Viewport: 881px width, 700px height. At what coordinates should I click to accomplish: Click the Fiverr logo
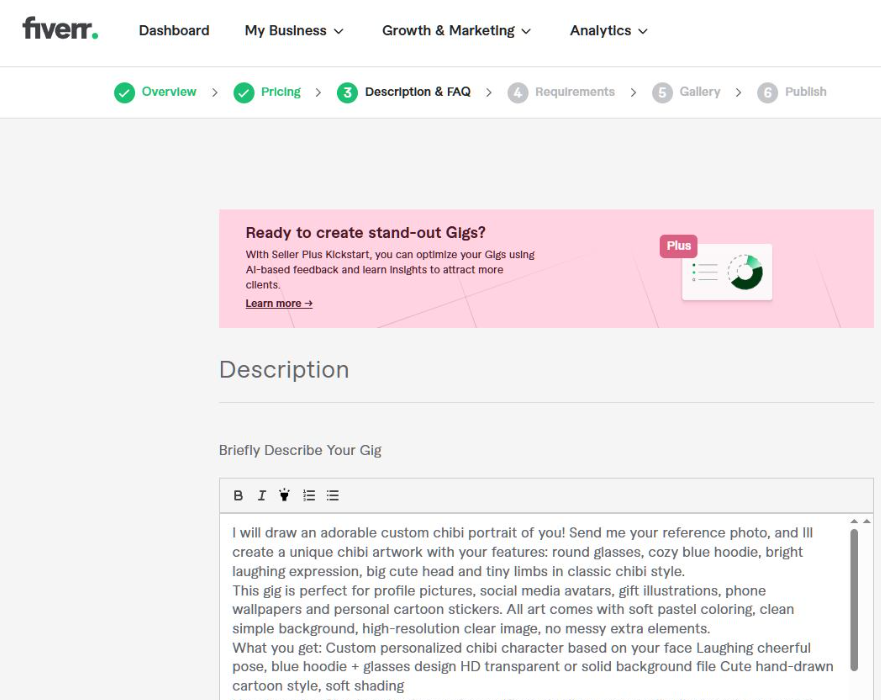60,29
